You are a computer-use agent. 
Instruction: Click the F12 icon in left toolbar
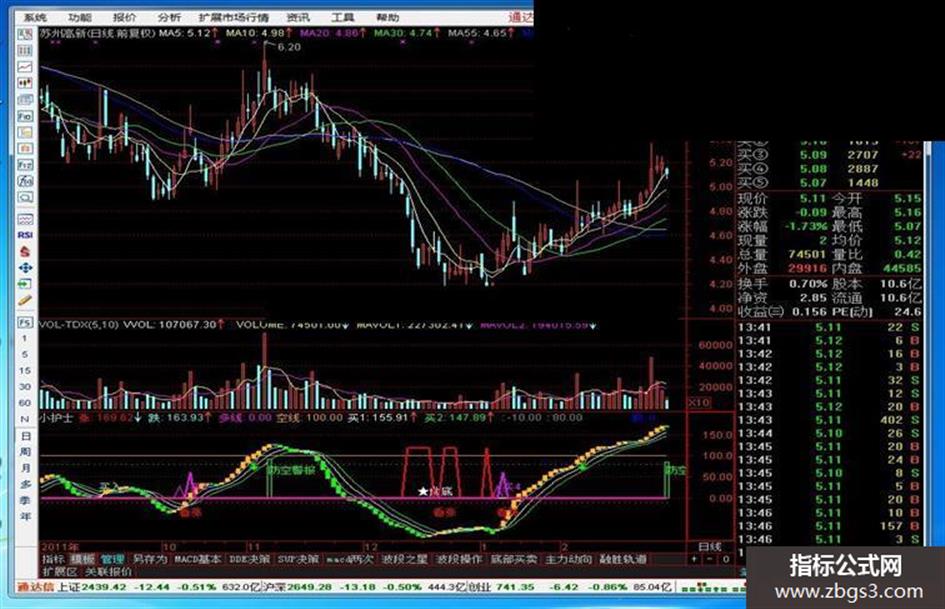click(x=25, y=165)
